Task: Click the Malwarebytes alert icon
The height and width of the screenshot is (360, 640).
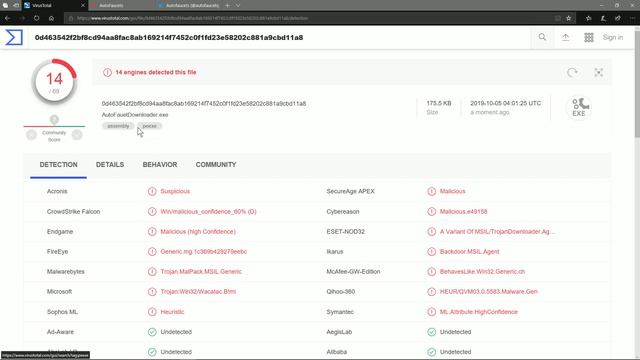Action: [152, 271]
